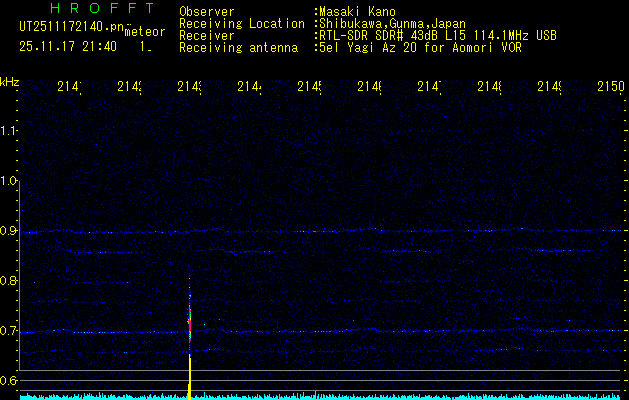Click the 2150 time axis label
This screenshot has width=629, height=400.
click(609, 88)
